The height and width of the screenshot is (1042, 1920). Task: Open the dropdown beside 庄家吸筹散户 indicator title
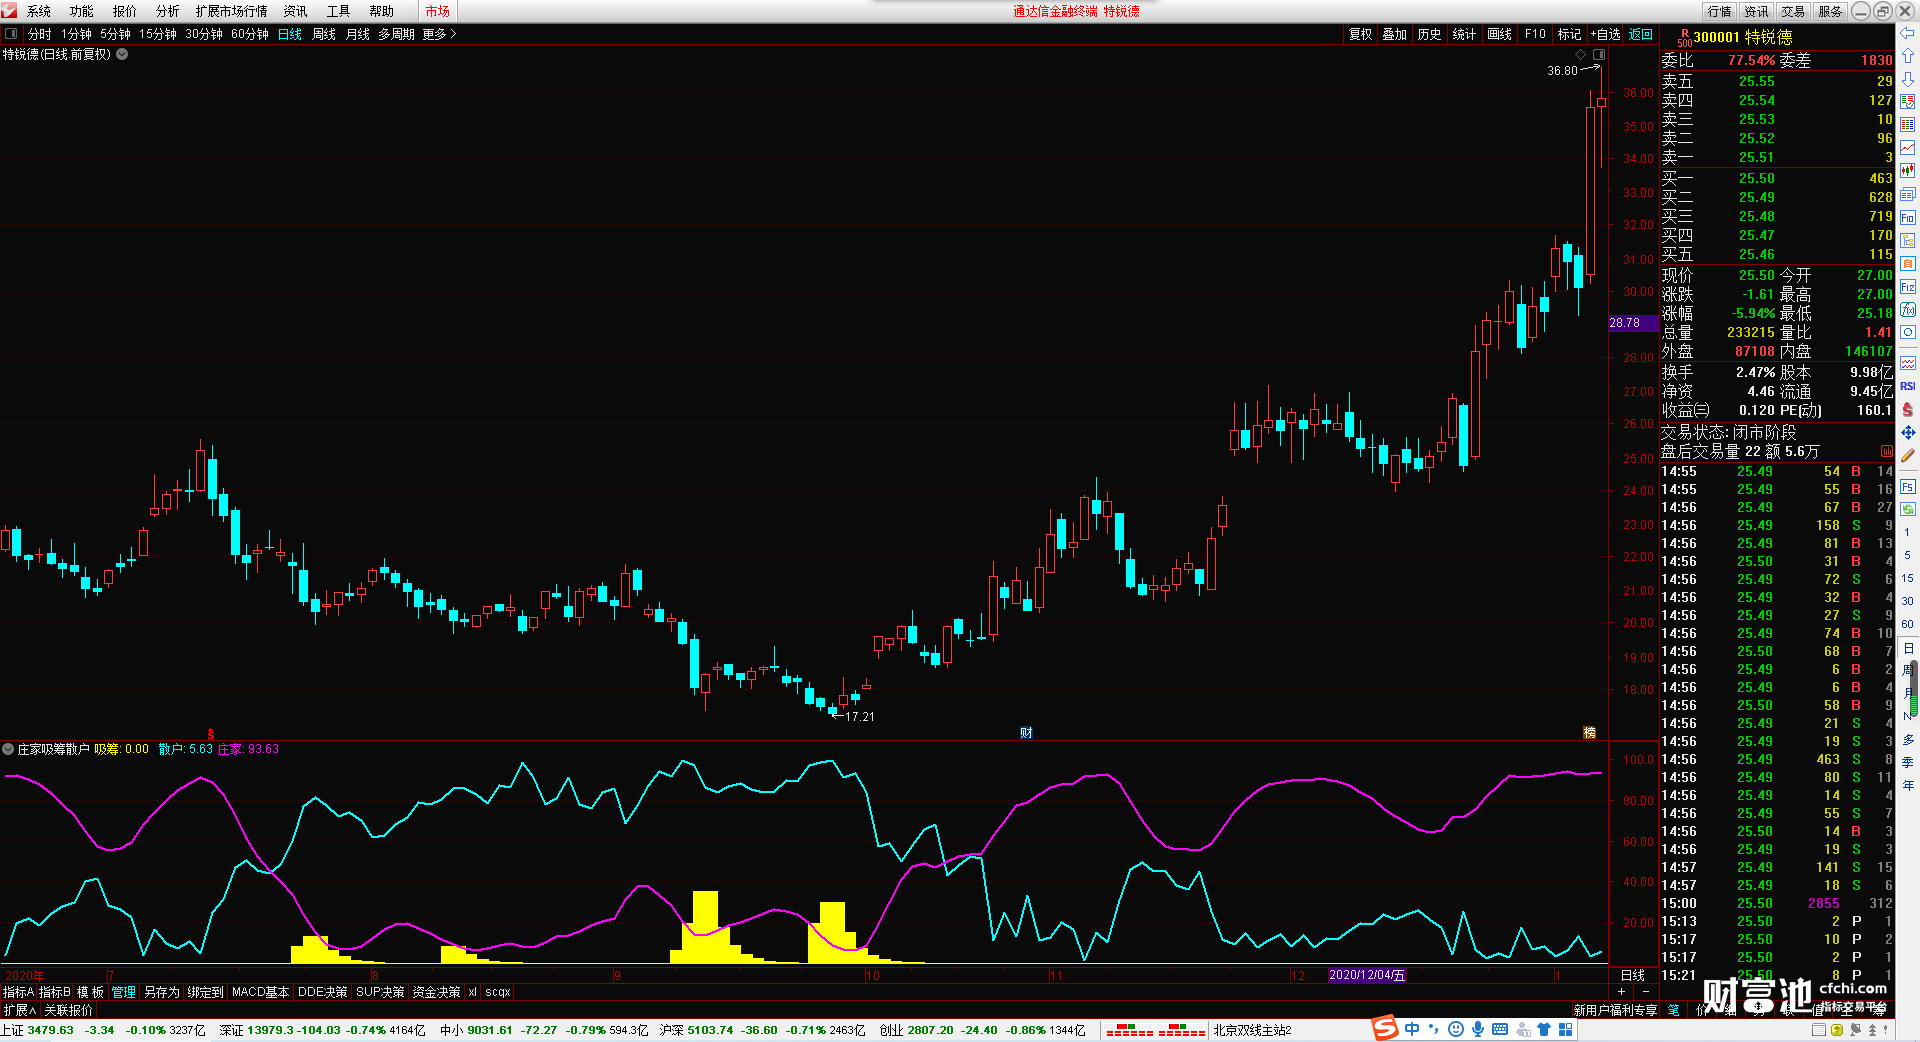coord(8,749)
